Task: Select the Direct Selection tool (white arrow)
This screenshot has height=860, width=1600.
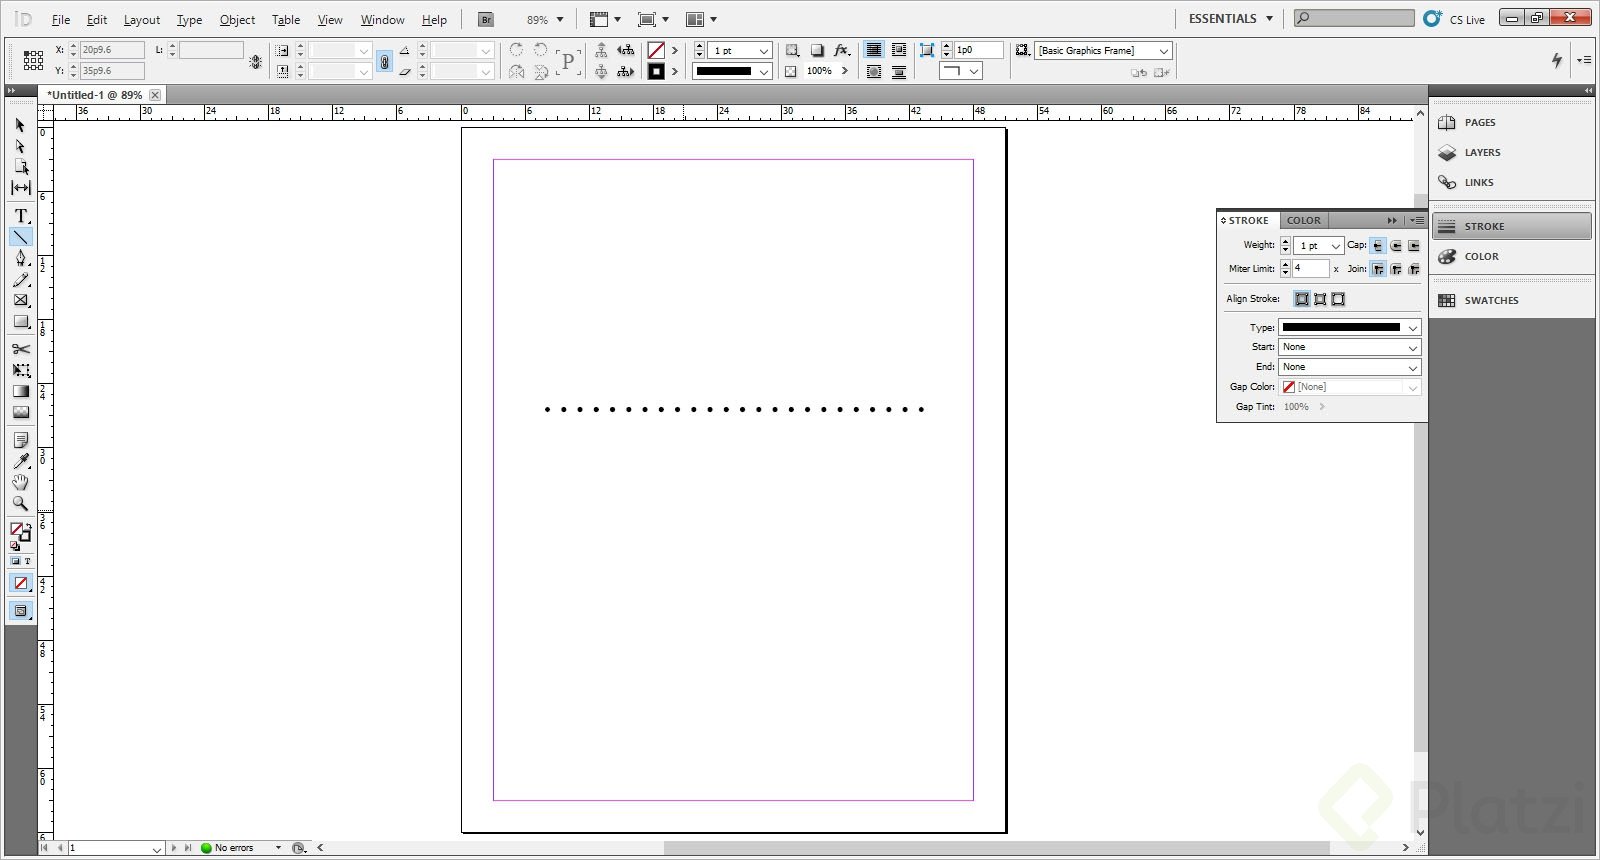Action: (x=20, y=146)
